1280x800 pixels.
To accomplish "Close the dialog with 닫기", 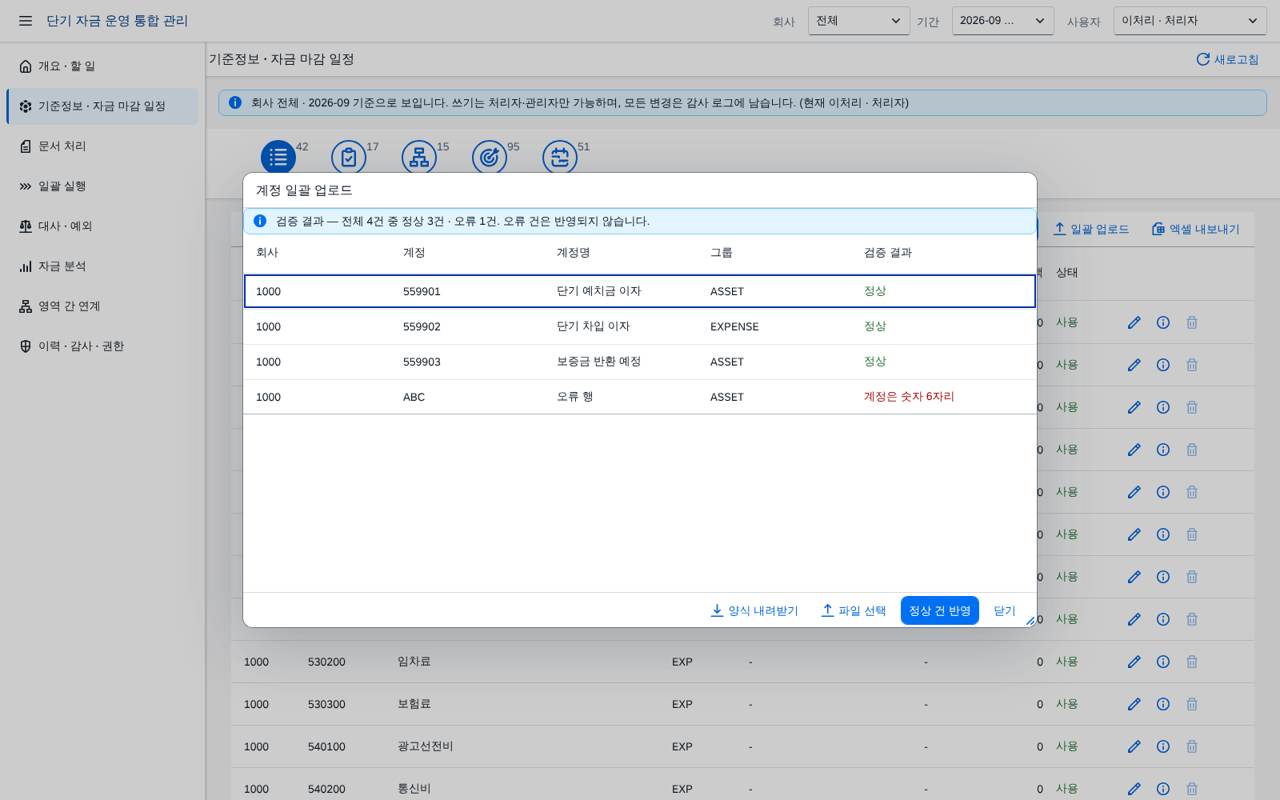I will pyautogui.click(x=1005, y=610).
